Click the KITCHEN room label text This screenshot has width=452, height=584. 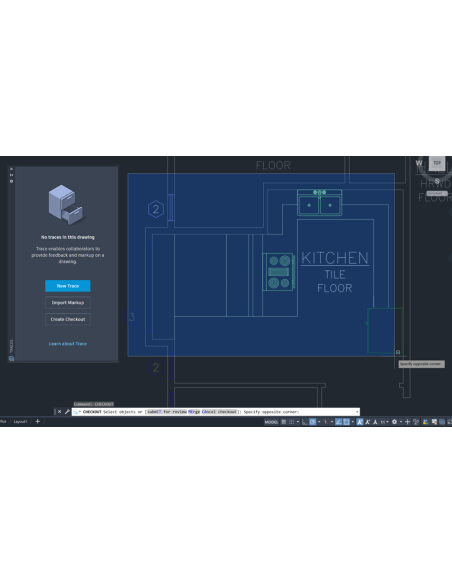[x=335, y=258]
